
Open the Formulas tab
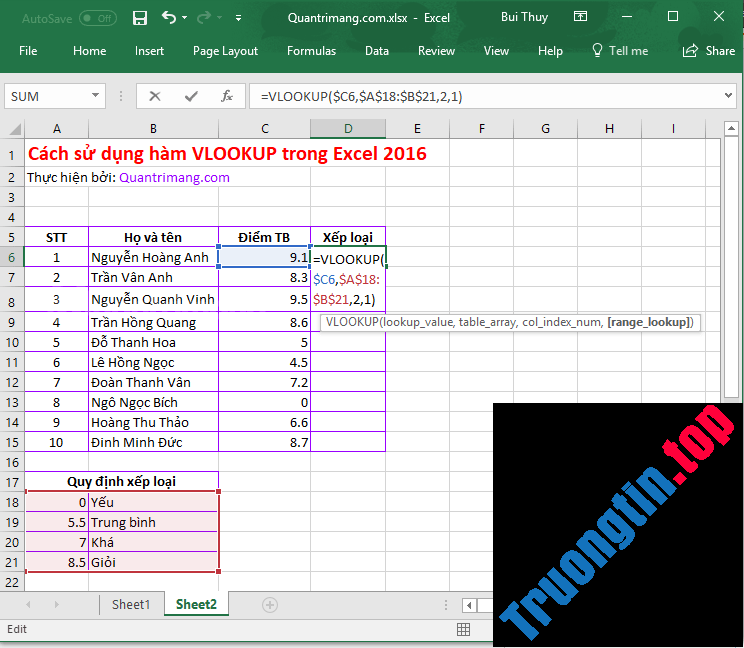(311, 51)
